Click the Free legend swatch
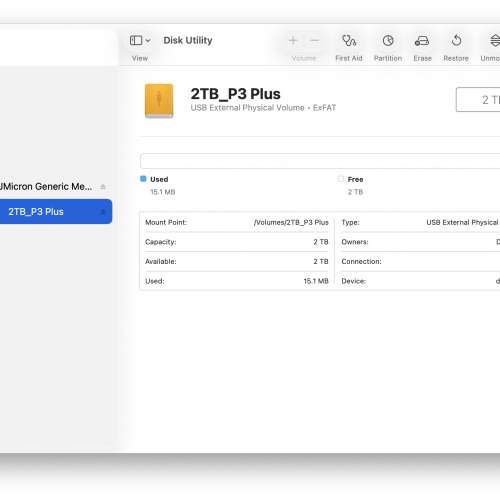 coord(341,179)
